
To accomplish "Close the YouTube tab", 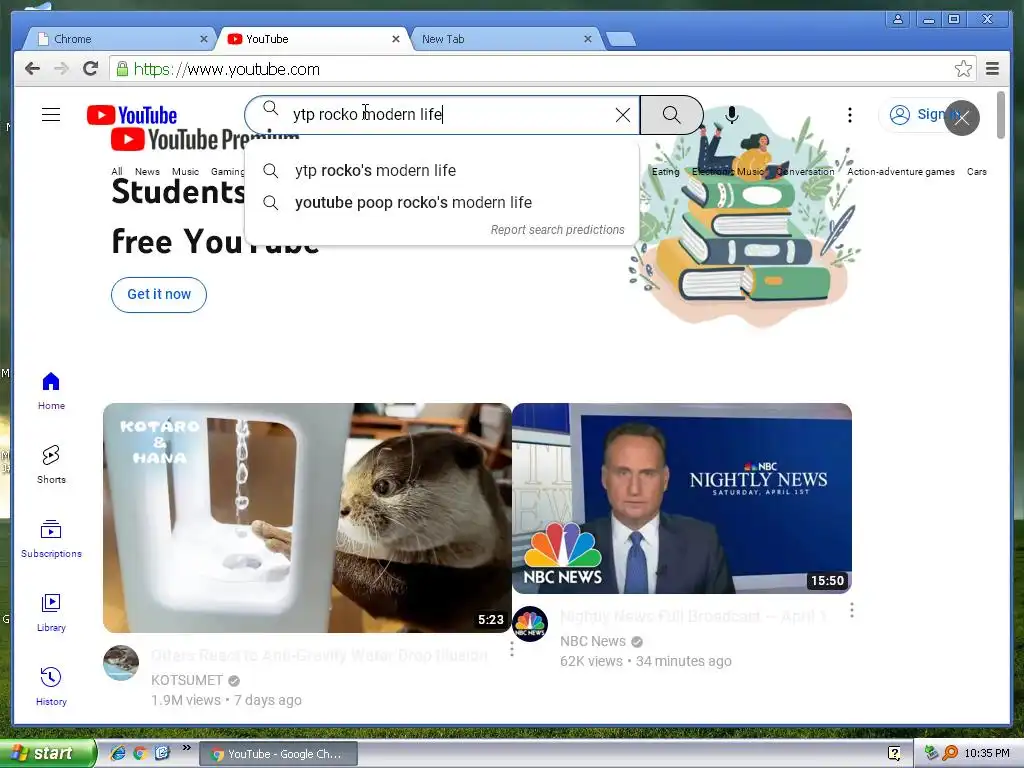I will tap(396, 39).
